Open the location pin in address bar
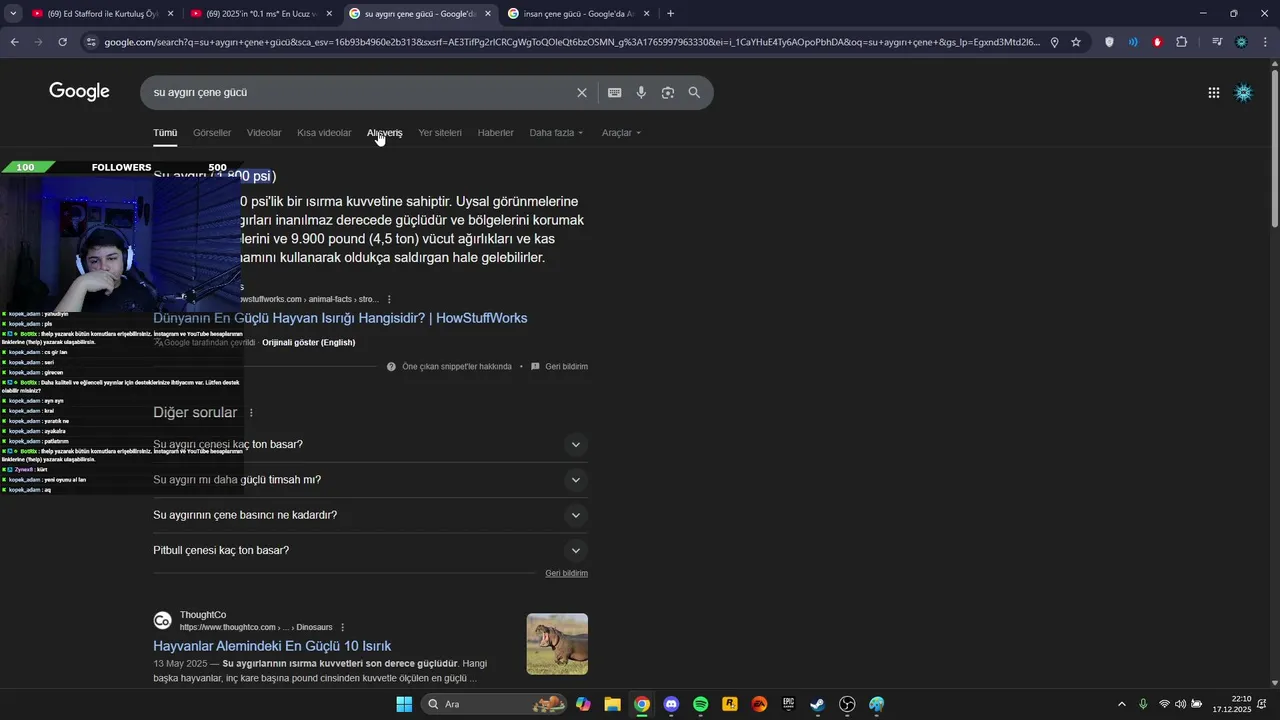The width and height of the screenshot is (1280, 720). coord(1054,42)
